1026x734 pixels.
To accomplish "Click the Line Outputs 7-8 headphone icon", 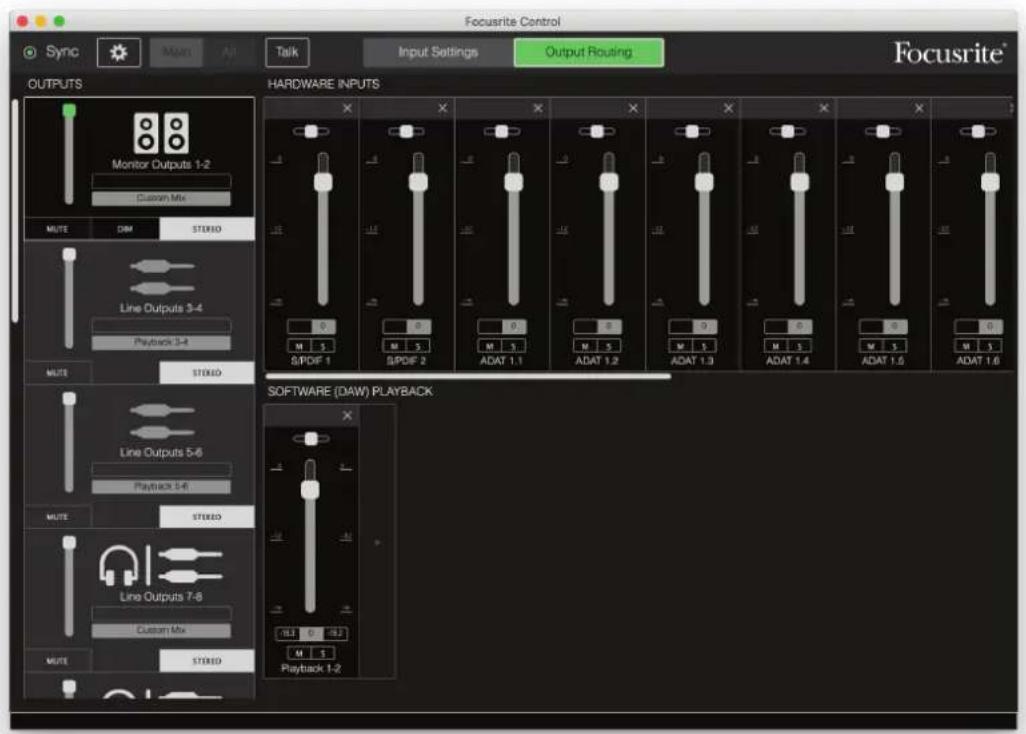I will [x=118, y=566].
